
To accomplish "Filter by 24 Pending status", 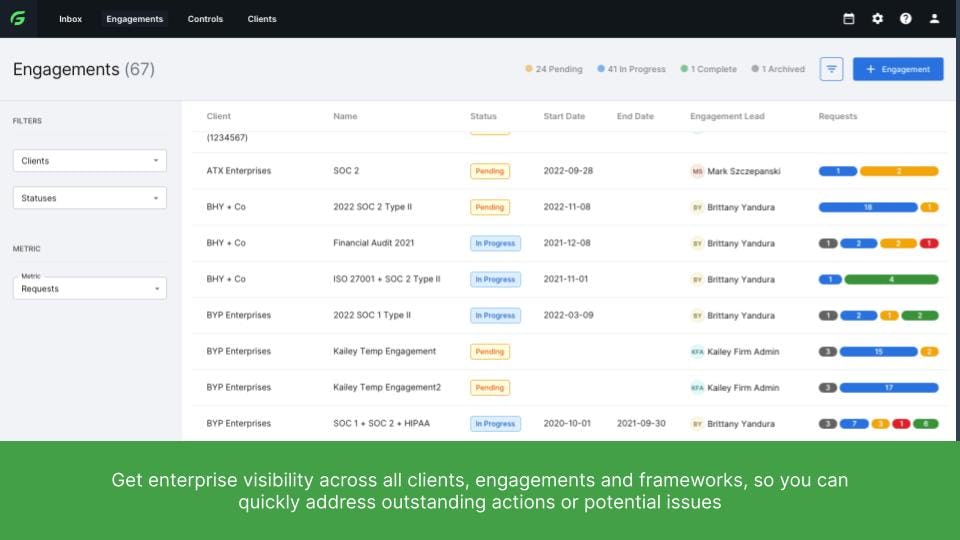I will pyautogui.click(x=554, y=69).
